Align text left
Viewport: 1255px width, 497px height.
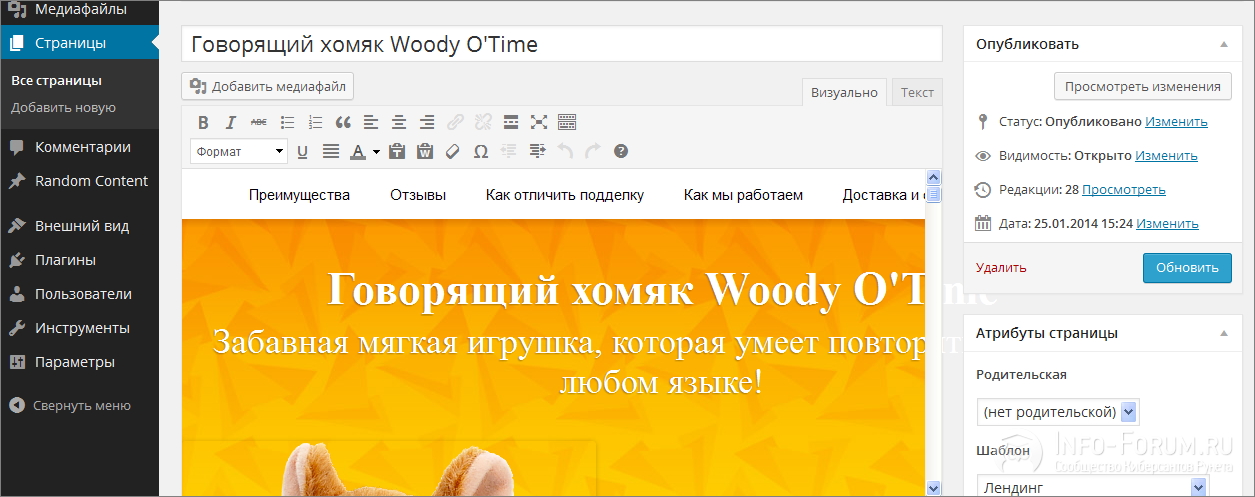371,122
